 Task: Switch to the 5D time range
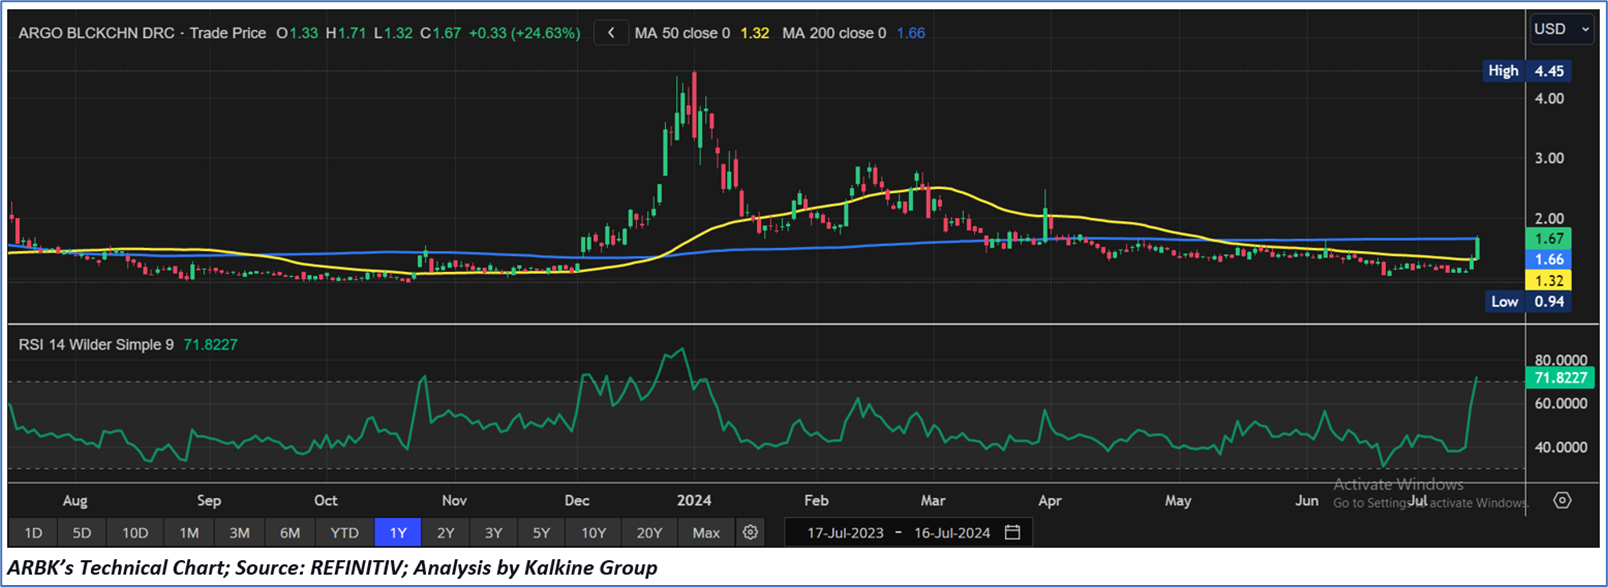coord(82,533)
